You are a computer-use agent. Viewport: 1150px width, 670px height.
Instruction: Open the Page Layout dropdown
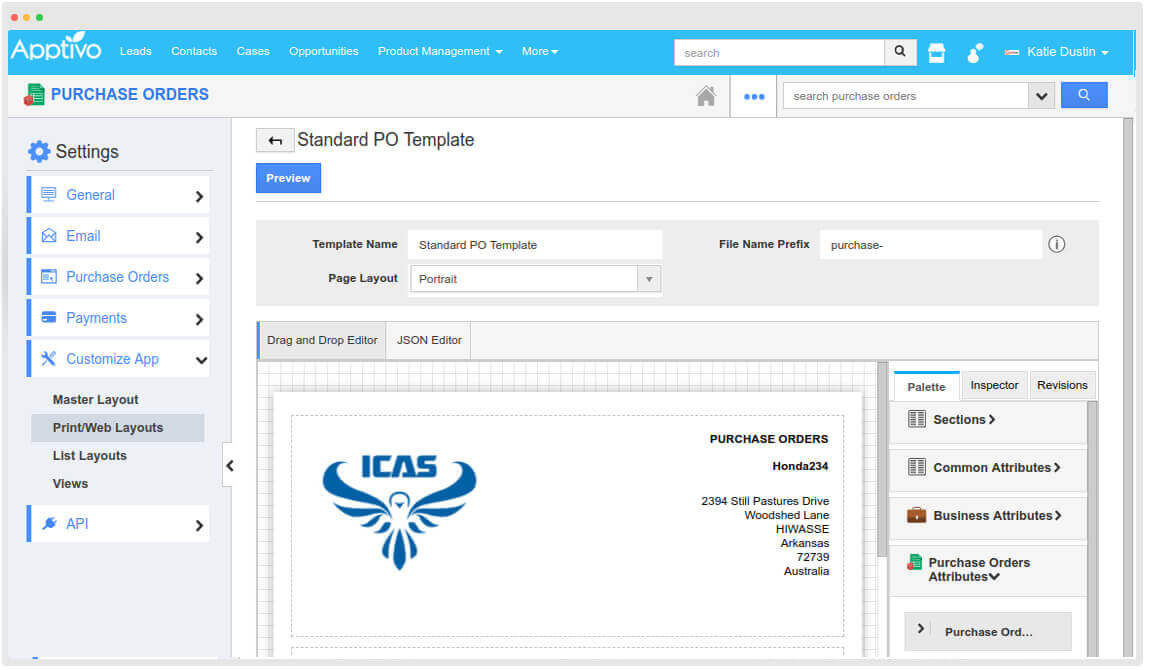(649, 278)
